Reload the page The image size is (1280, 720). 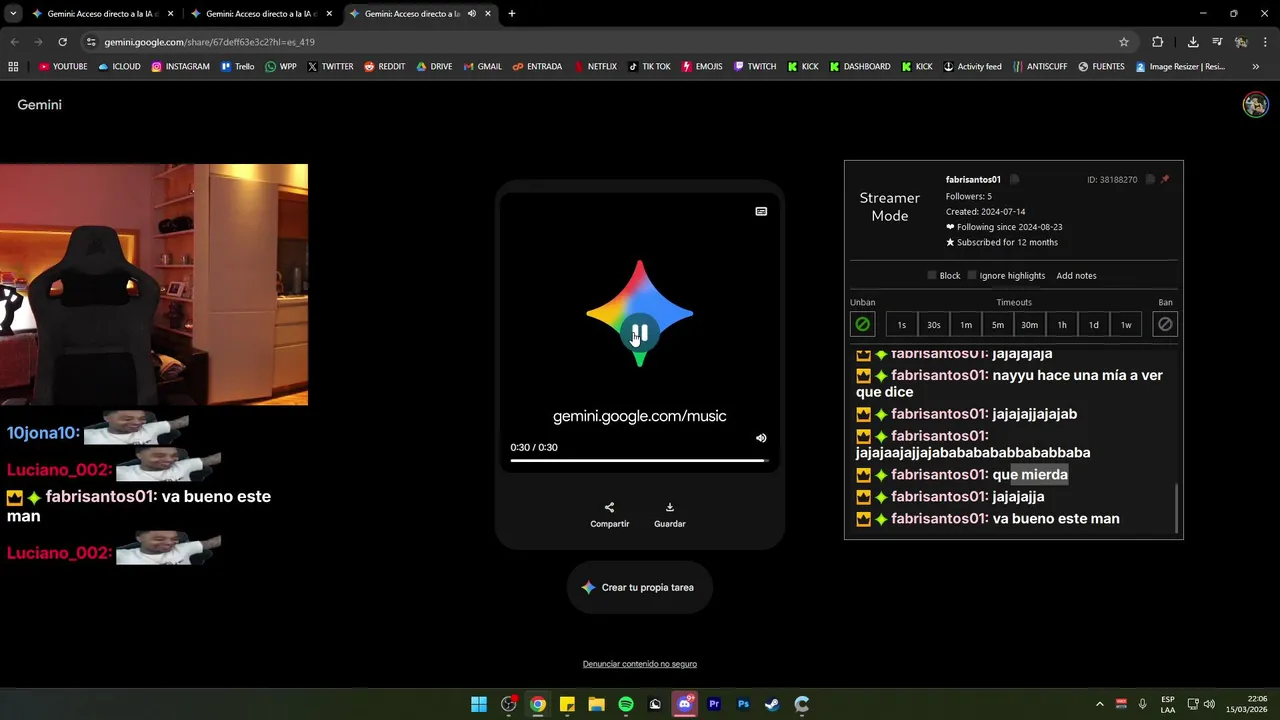coord(62,42)
